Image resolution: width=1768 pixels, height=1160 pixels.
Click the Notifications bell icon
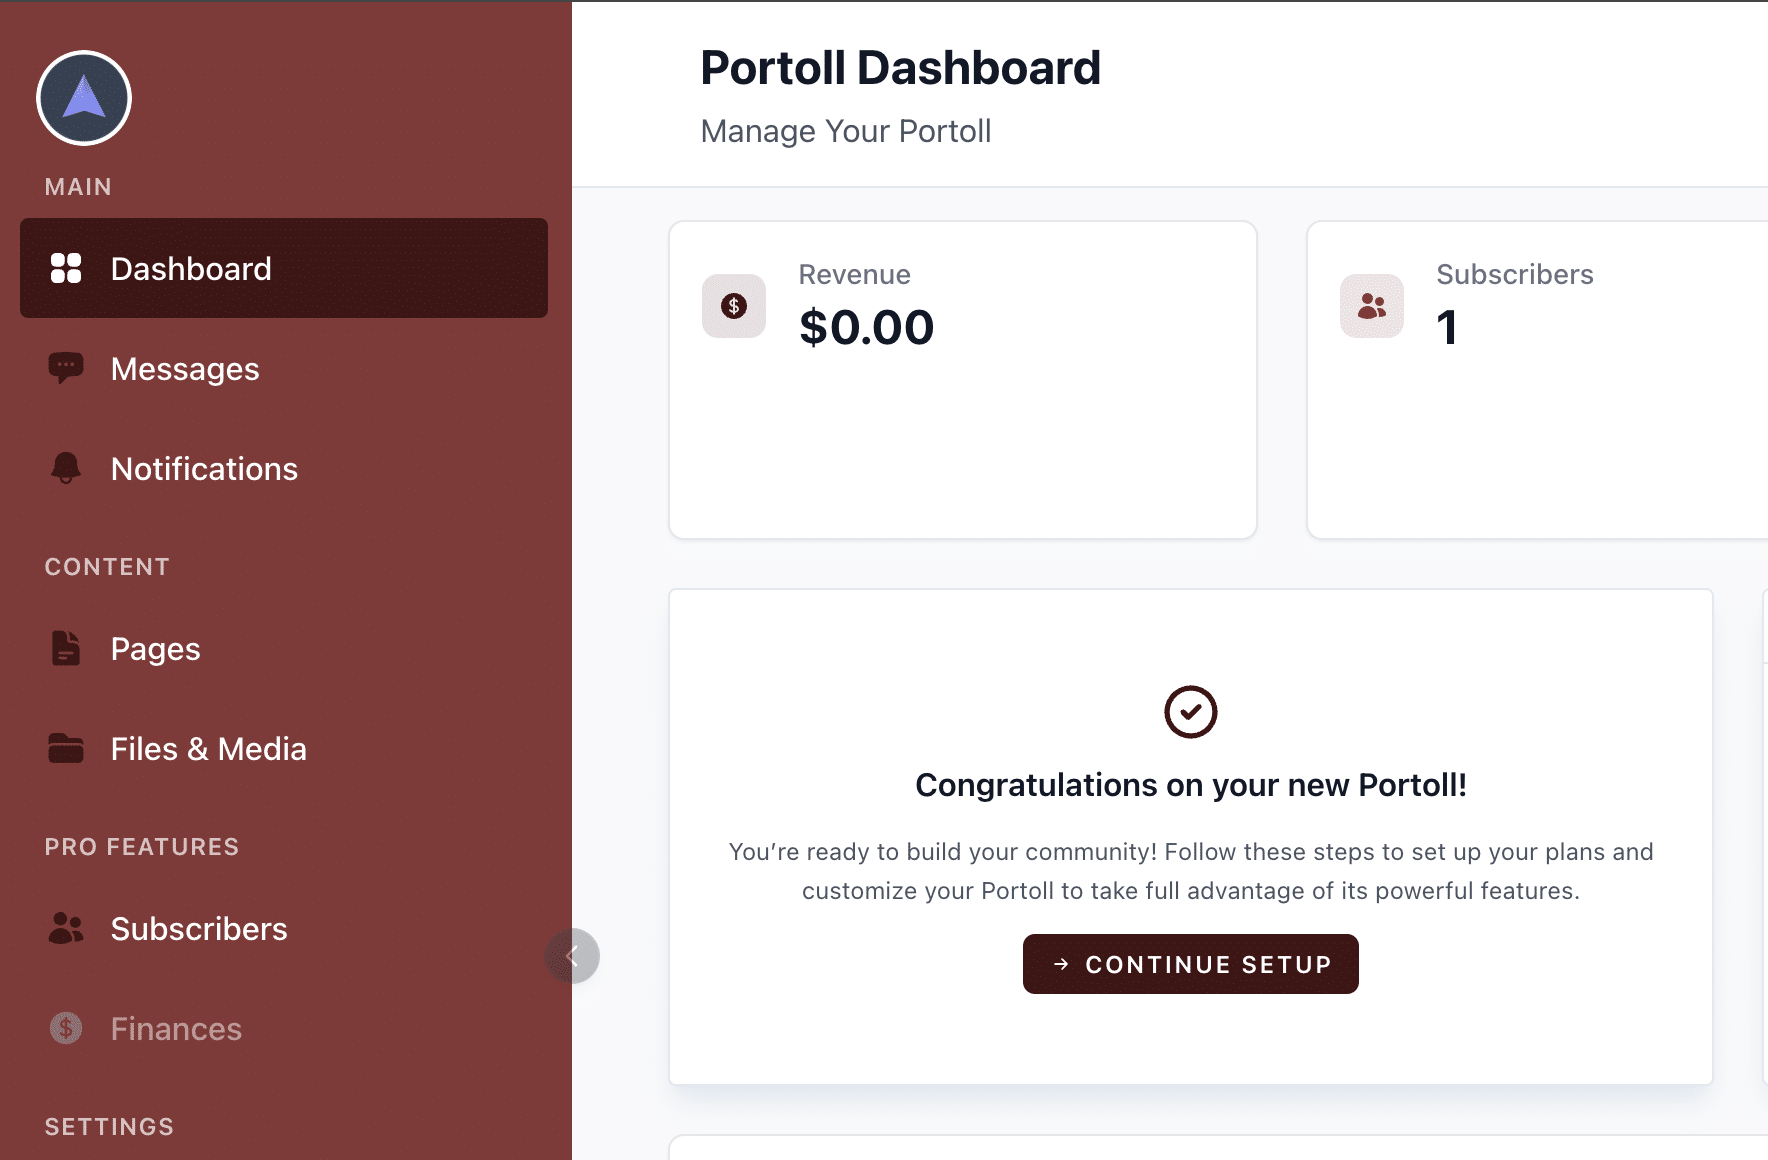point(66,468)
